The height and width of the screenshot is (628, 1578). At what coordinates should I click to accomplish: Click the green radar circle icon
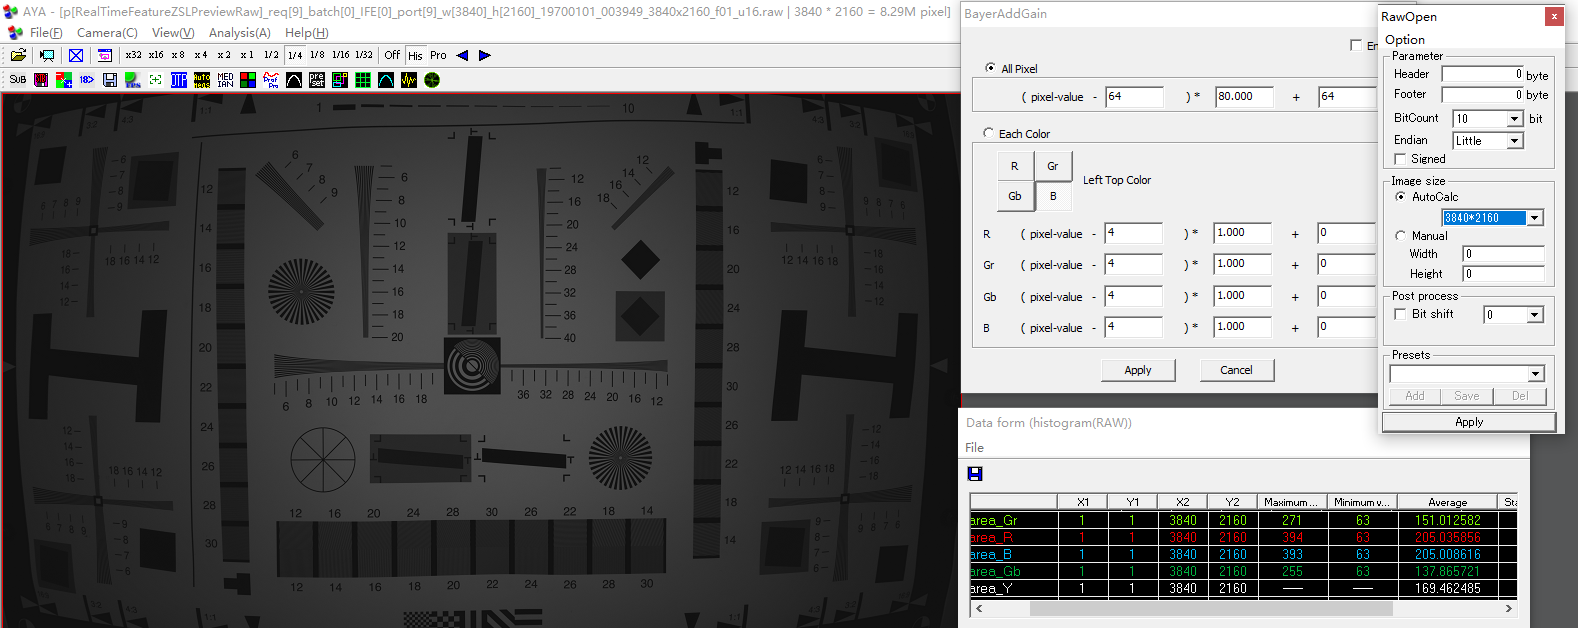[432, 80]
